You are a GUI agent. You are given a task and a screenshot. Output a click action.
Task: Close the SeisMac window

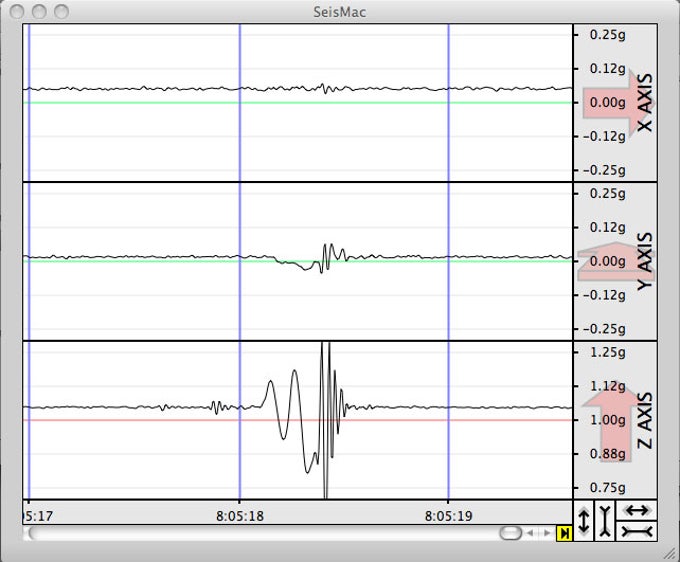click(17, 12)
